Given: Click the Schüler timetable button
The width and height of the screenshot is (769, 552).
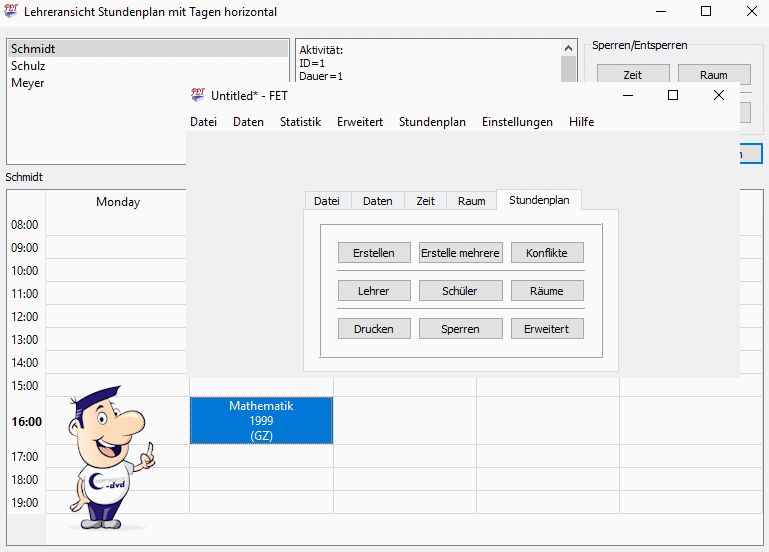Looking at the screenshot, I should pyautogui.click(x=460, y=291).
